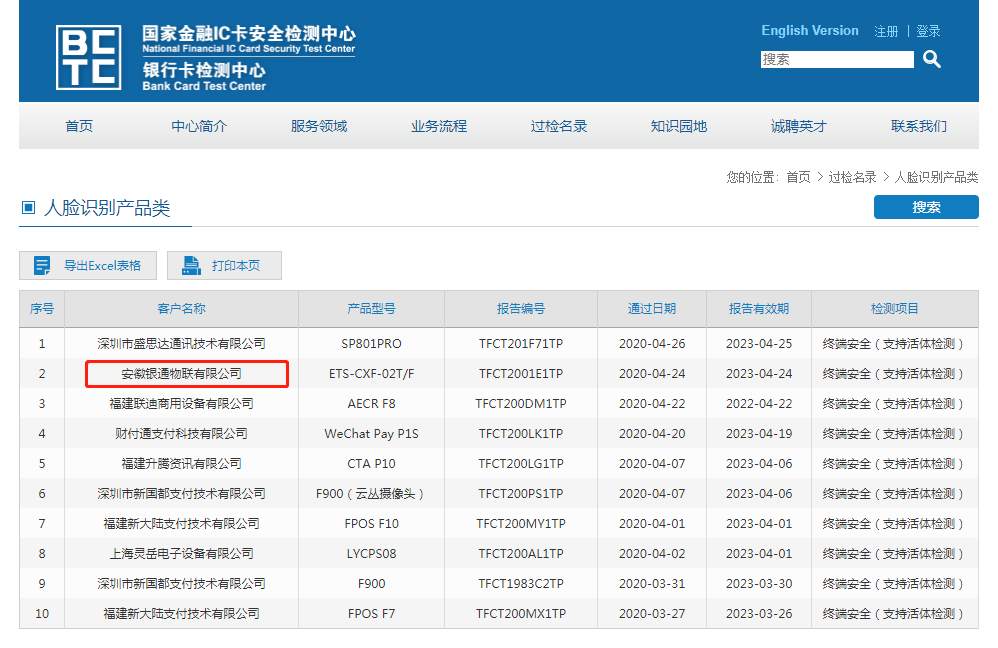Viewport: 998px width, 648px height.
Task: Click the square icon before 人脸识别产品类
Action: click(28, 208)
